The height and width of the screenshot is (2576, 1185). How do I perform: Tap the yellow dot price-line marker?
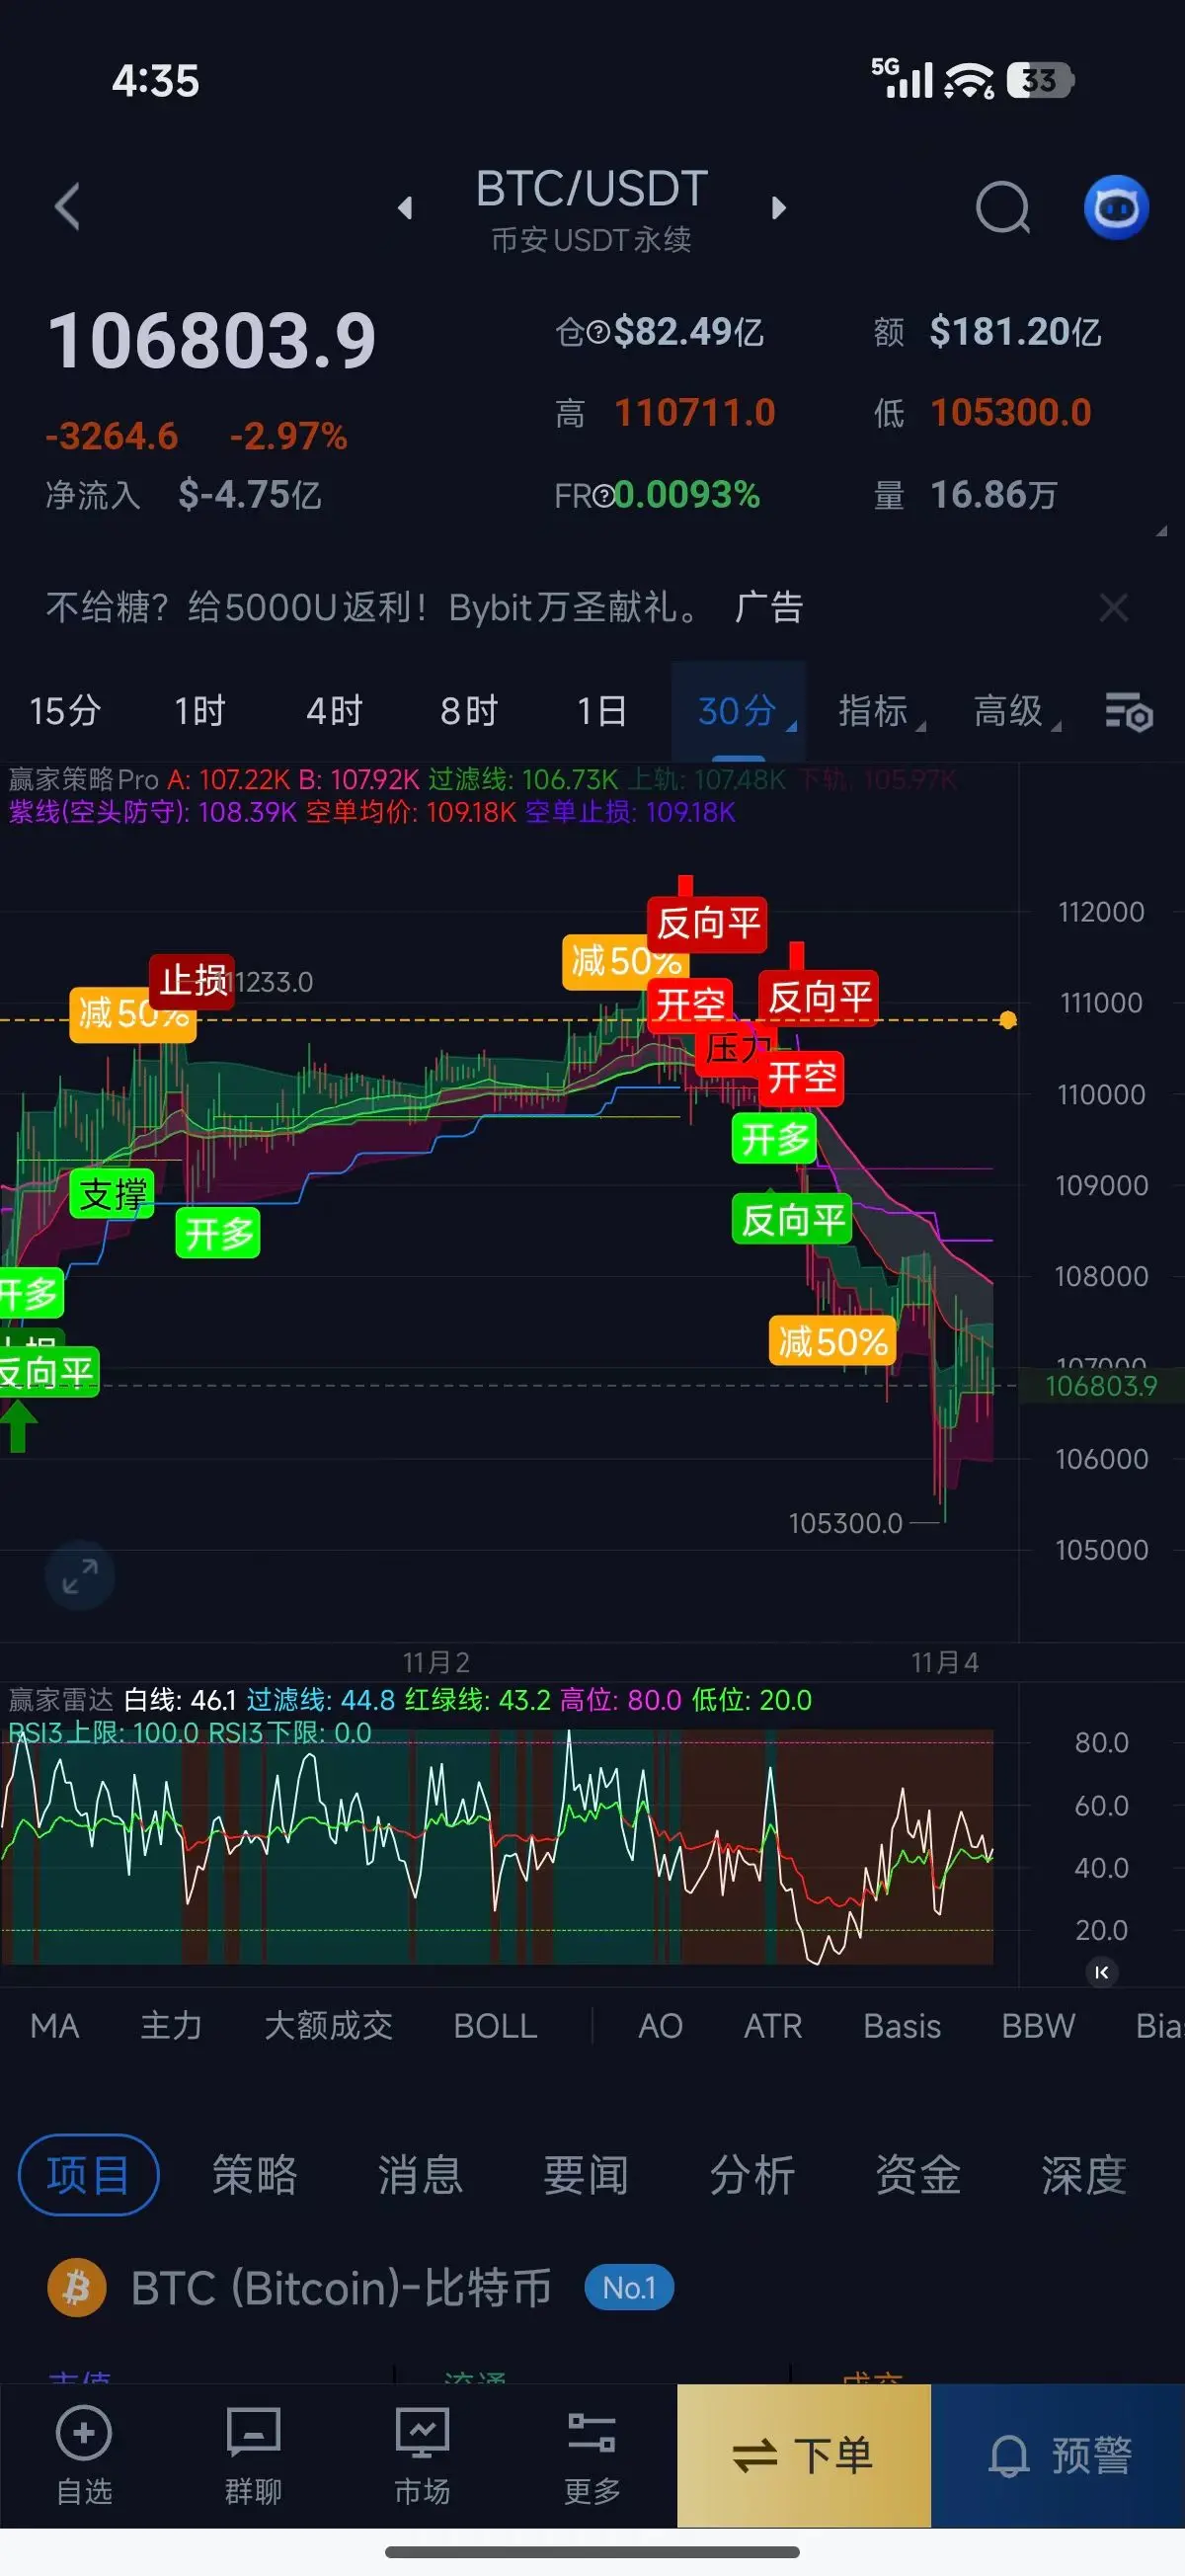(1008, 1020)
